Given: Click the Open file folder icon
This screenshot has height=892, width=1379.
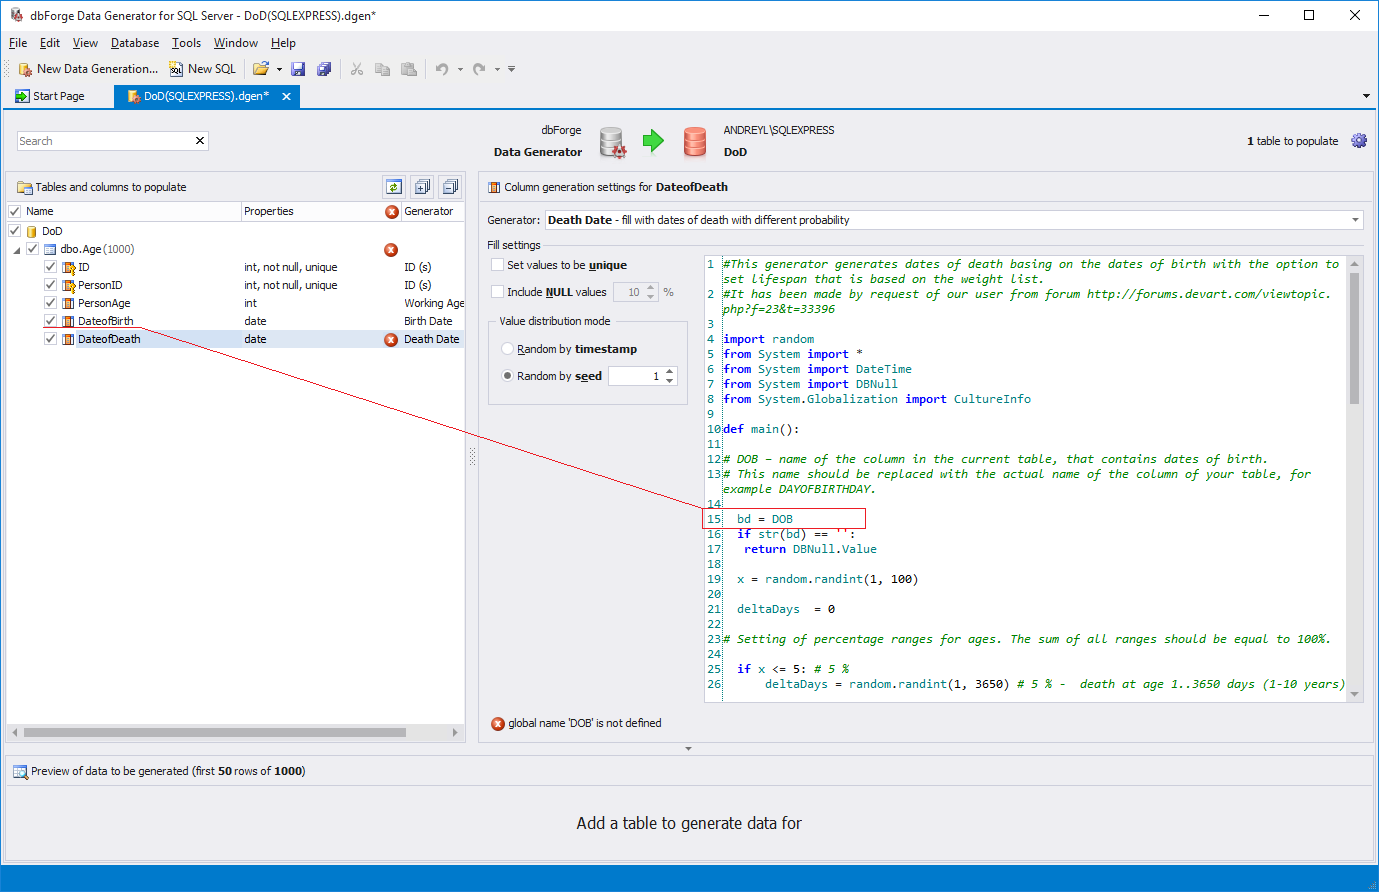Looking at the screenshot, I should 260,69.
